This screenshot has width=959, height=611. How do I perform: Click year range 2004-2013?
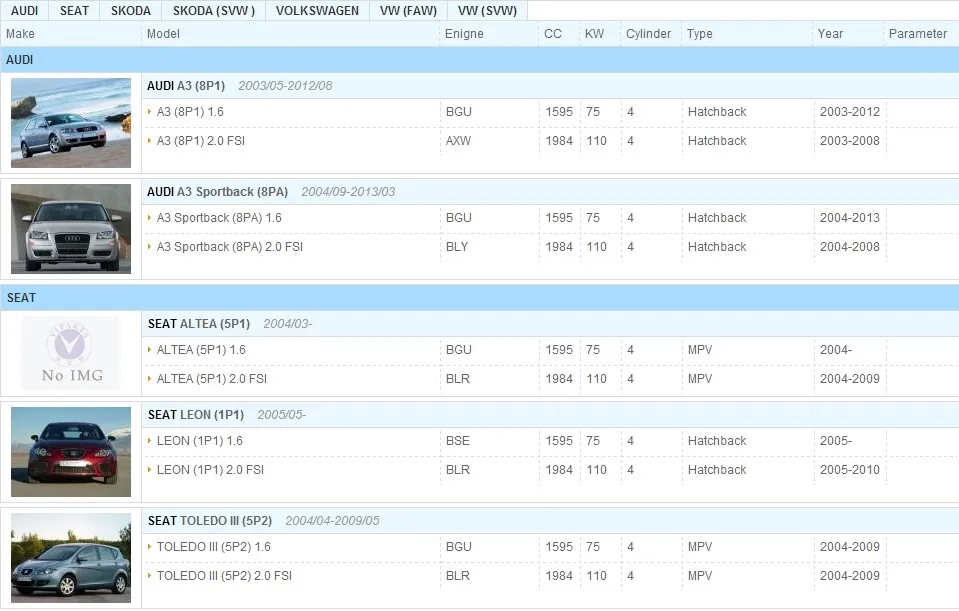point(850,218)
